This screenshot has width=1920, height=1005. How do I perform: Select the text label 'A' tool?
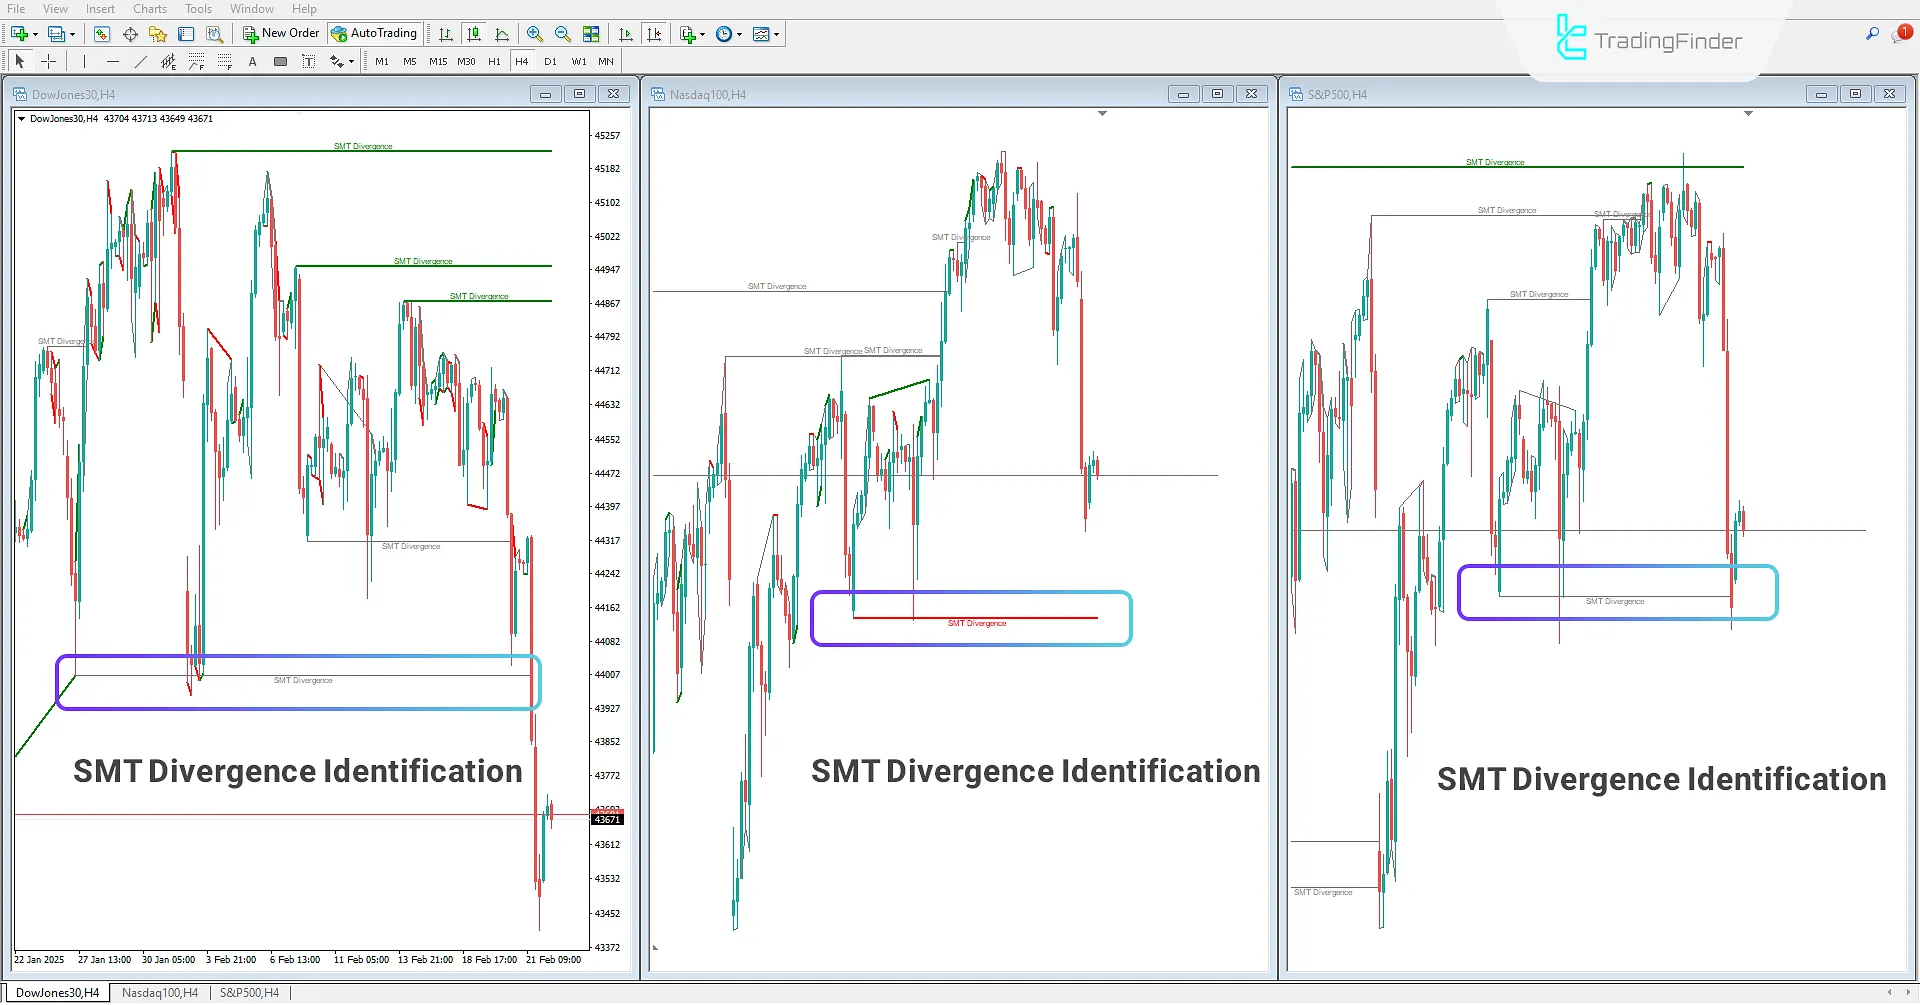pyautogui.click(x=252, y=61)
